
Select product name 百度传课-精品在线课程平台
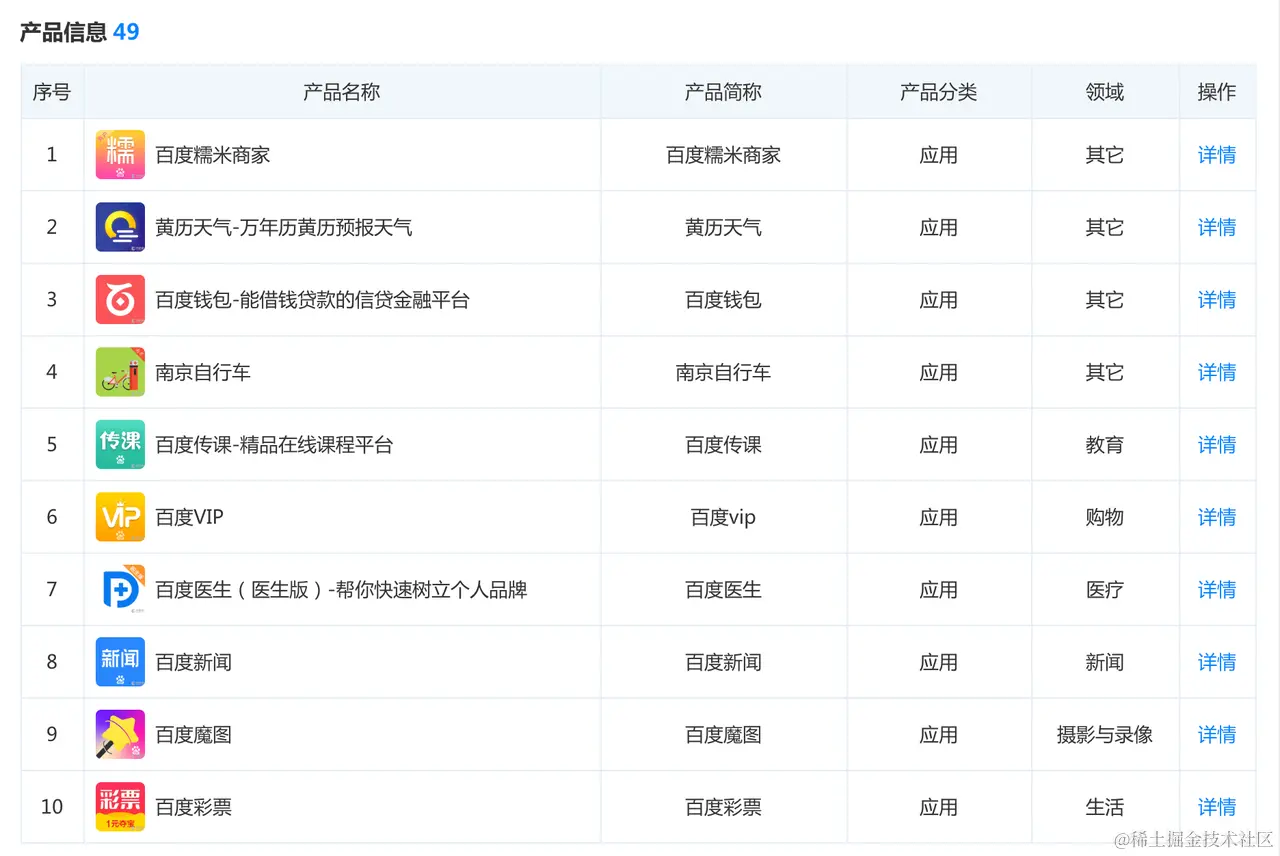tap(274, 445)
